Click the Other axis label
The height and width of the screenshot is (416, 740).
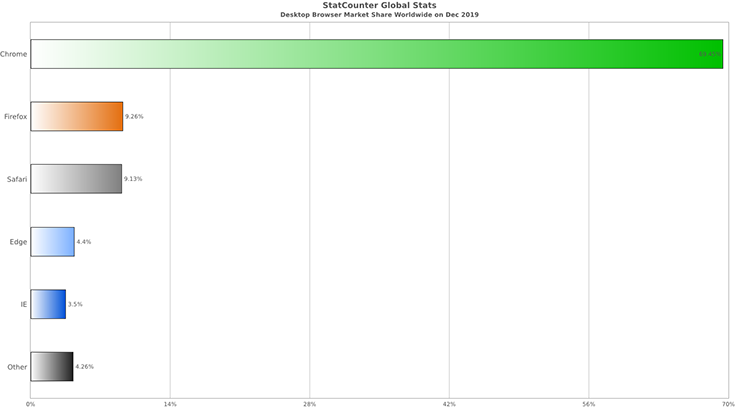pos(17,367)
